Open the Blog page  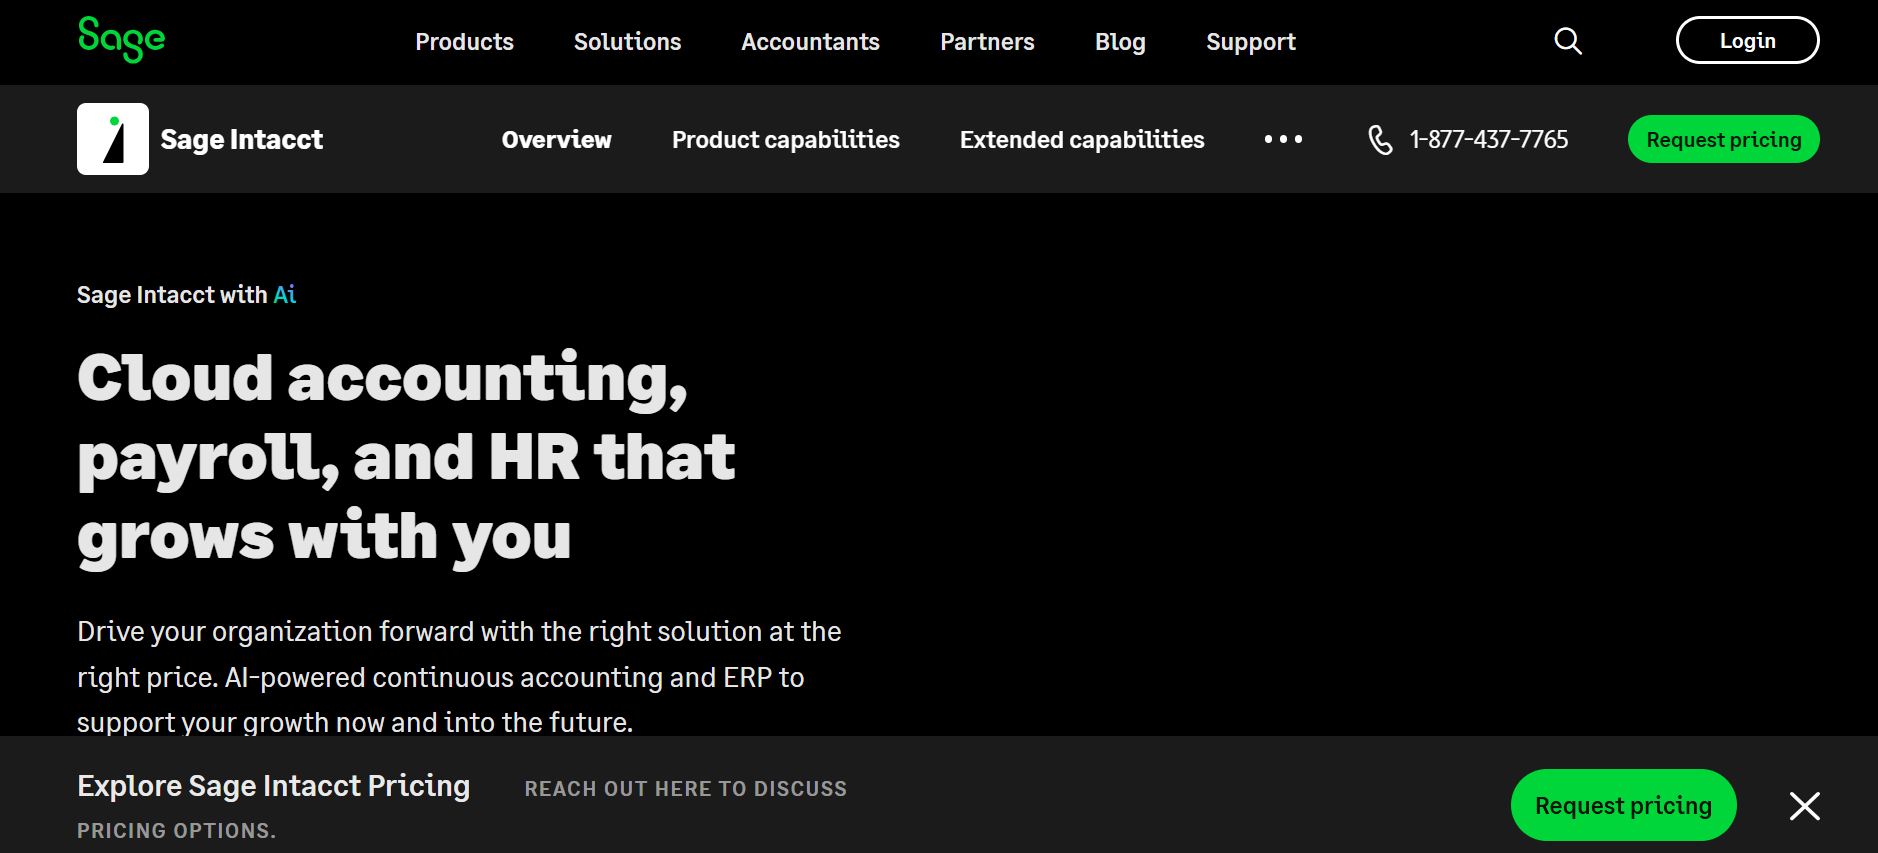[1120, 42]
